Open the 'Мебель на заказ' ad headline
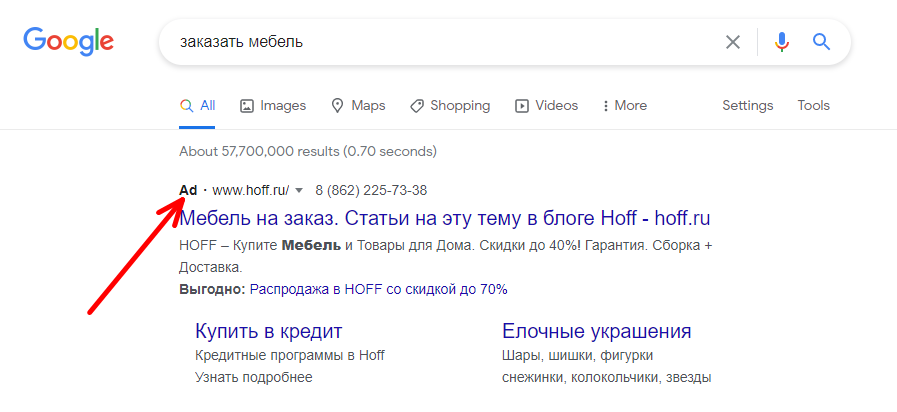This screenshot has width=897, height=412. (x=444, y=218)
